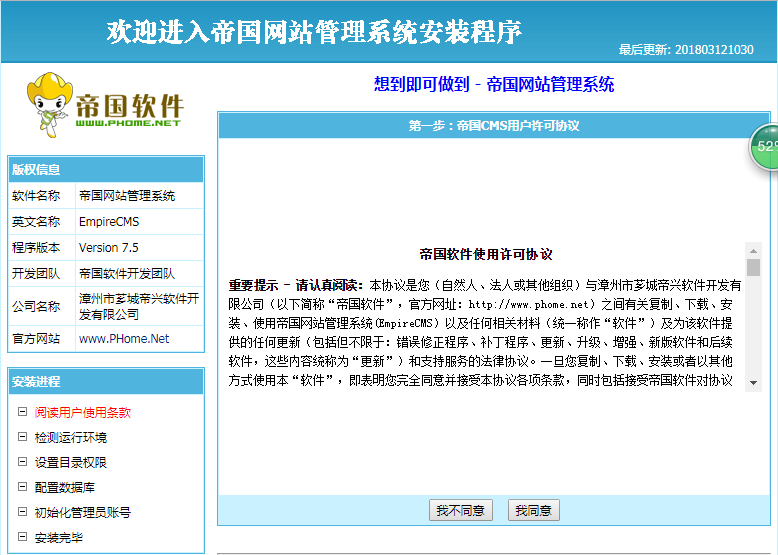Click the expand box beside 设置目录权限
This screenshot has height=555, width=778.
22,462
